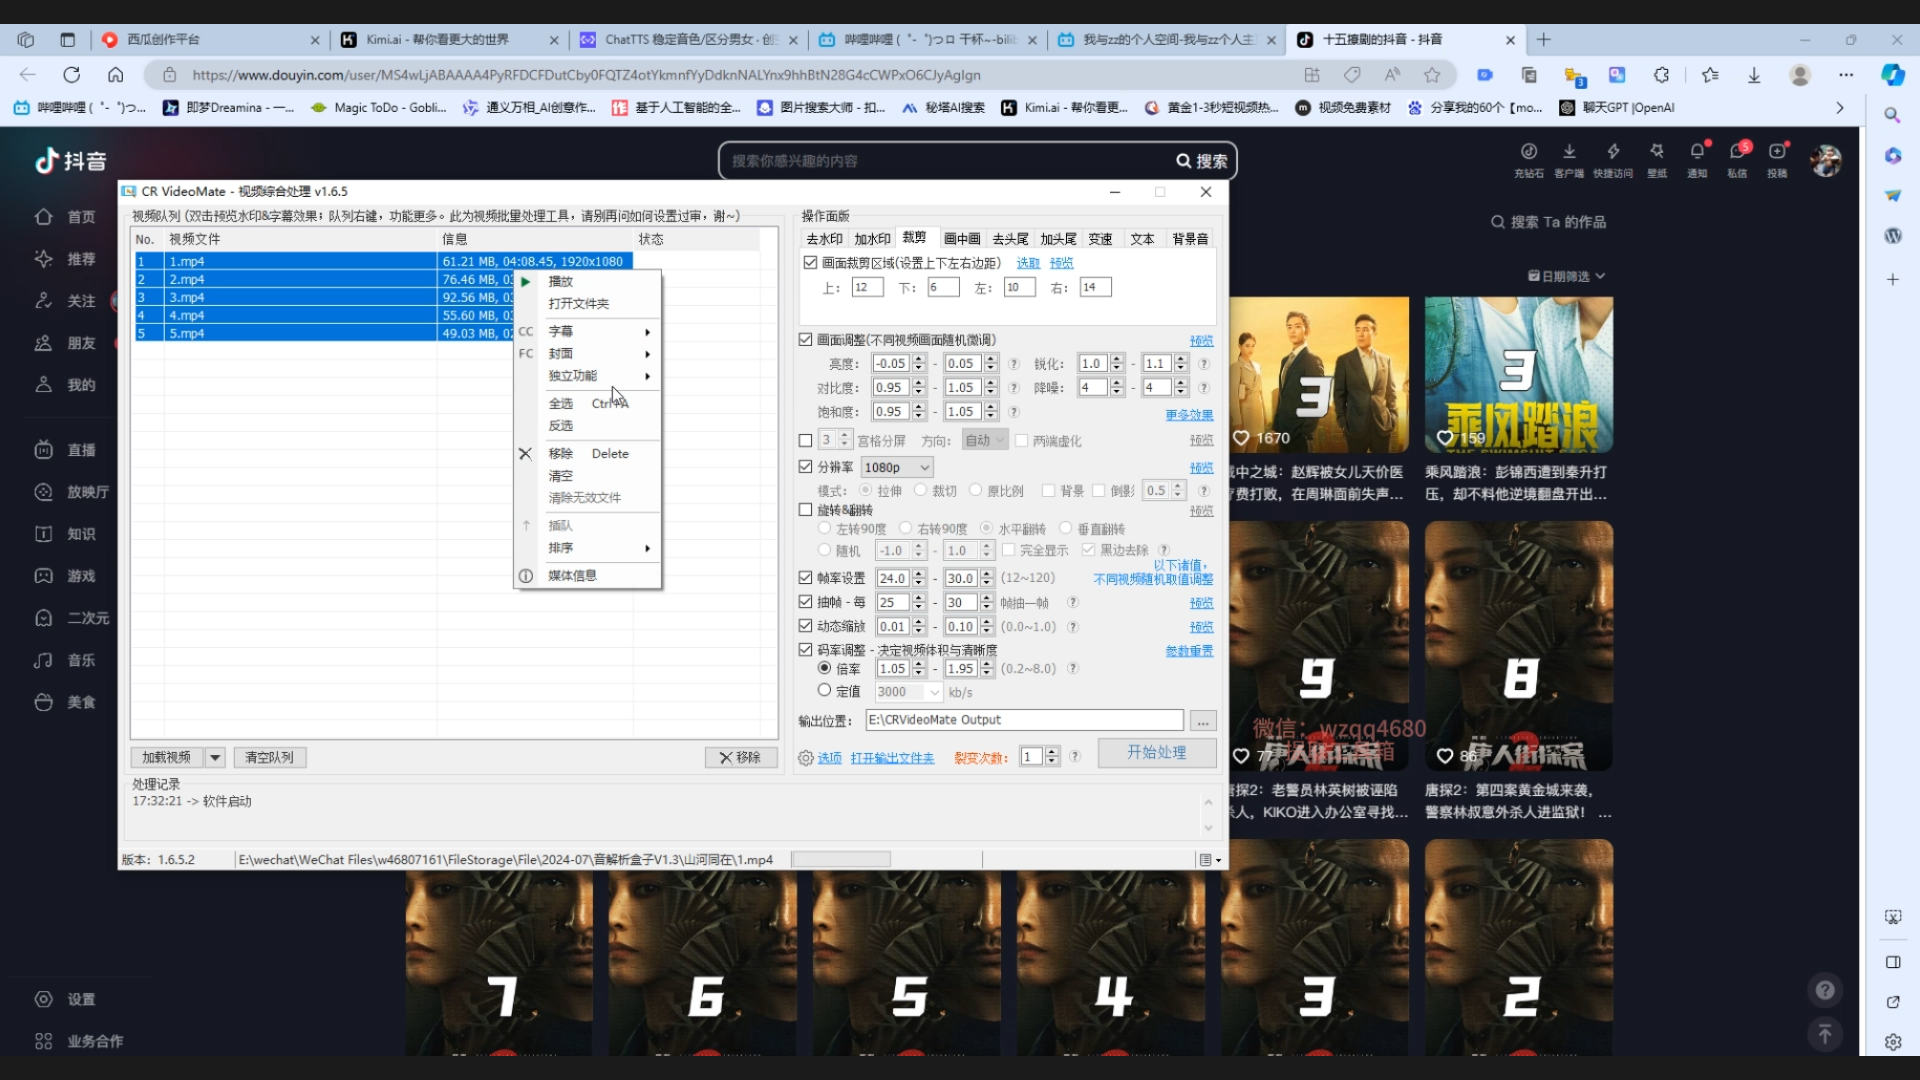
Task: Click the settings gear beside 选项
Action: click(x=805, y=758)
